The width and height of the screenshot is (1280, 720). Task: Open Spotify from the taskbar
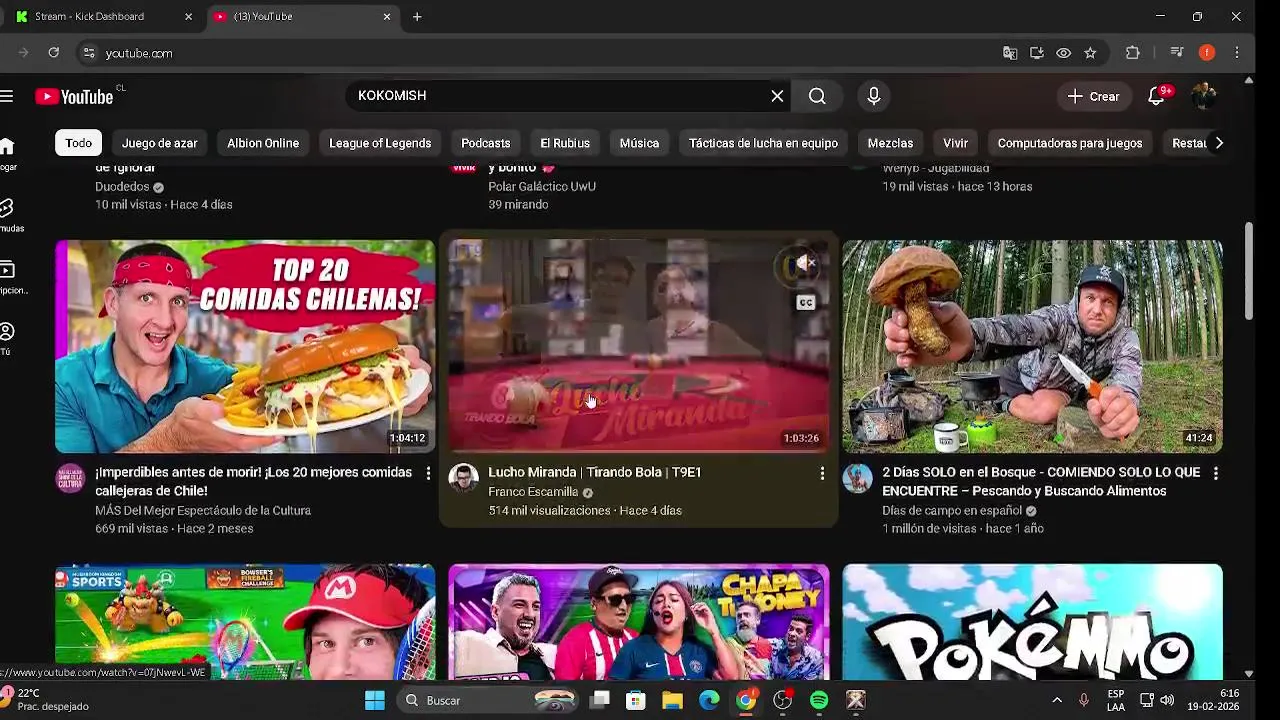click(819, 700)
